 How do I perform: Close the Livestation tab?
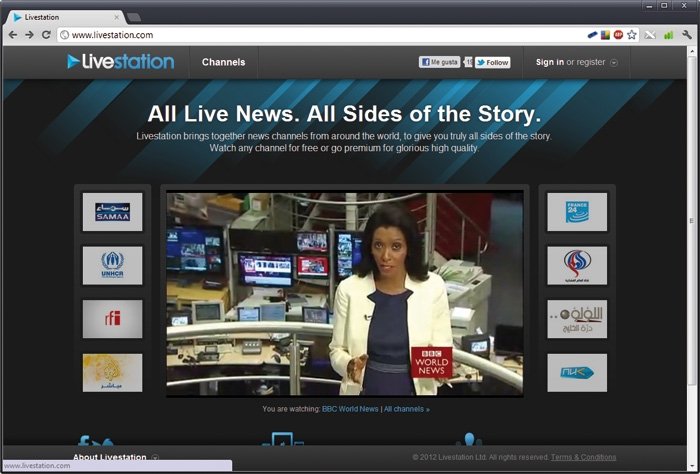pos(117,17)
